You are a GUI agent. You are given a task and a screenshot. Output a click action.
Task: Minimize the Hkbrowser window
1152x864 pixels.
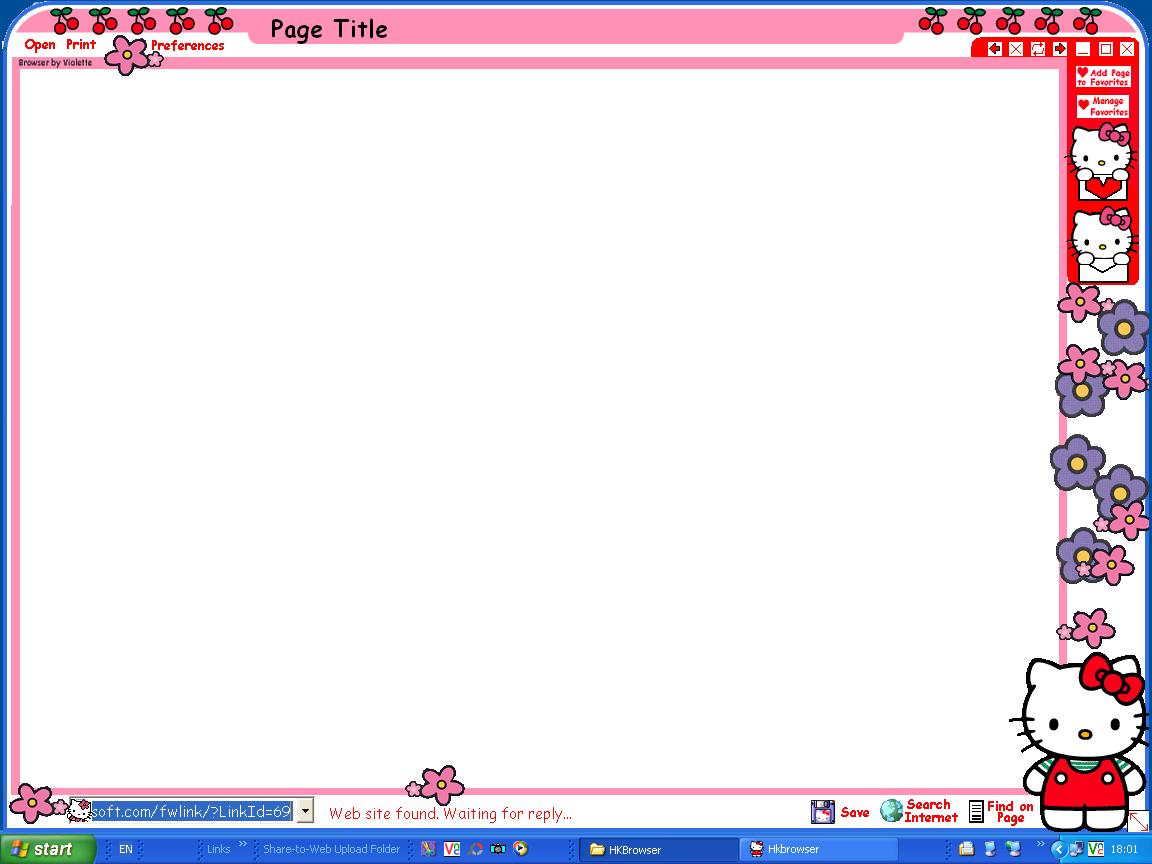[1083, 49]
